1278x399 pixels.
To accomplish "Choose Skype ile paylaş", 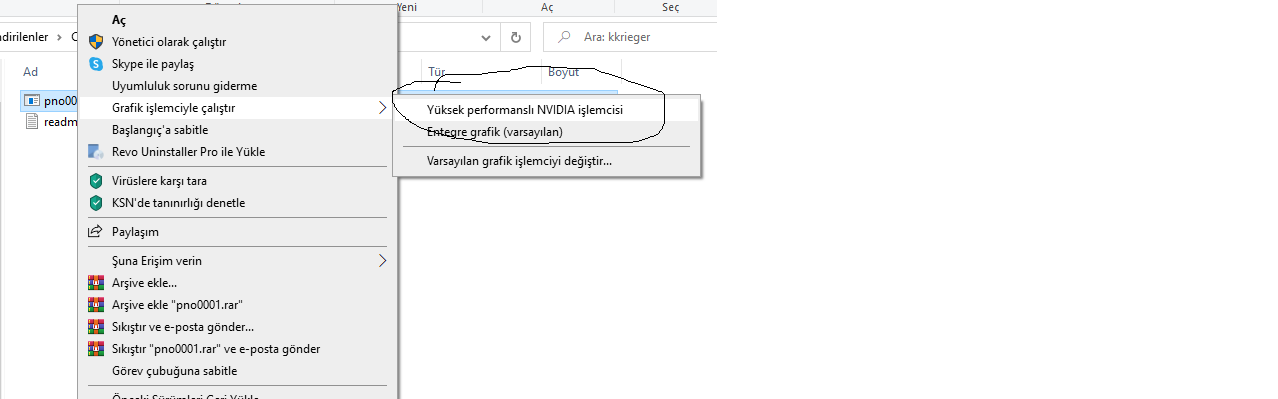I will point(238,64).
